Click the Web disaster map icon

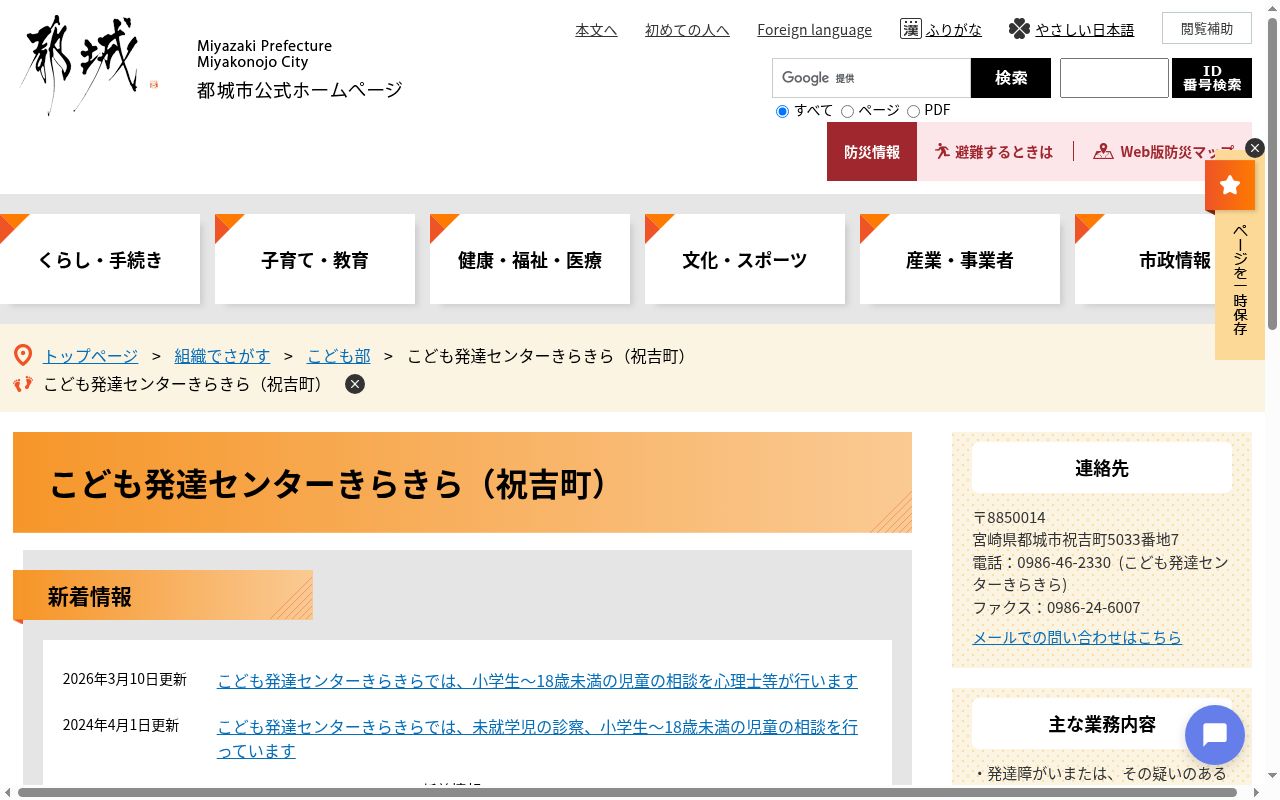coord(1103,151)
